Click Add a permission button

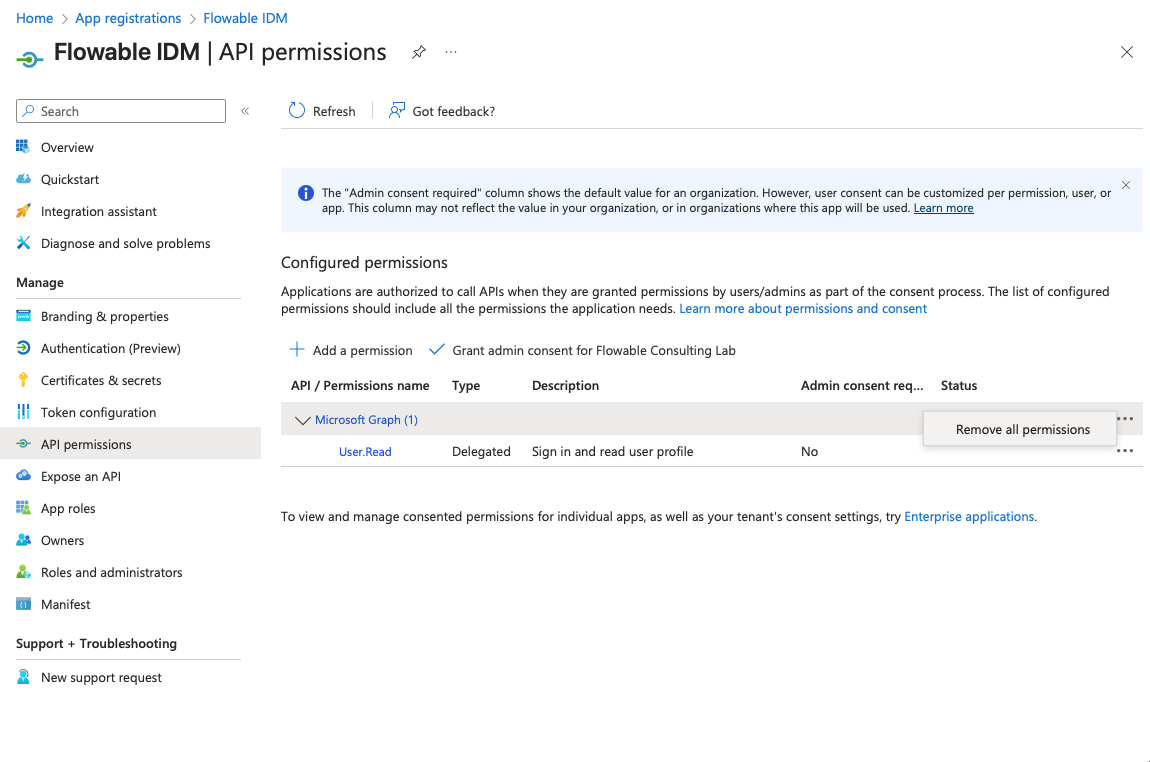click(351, 350)
